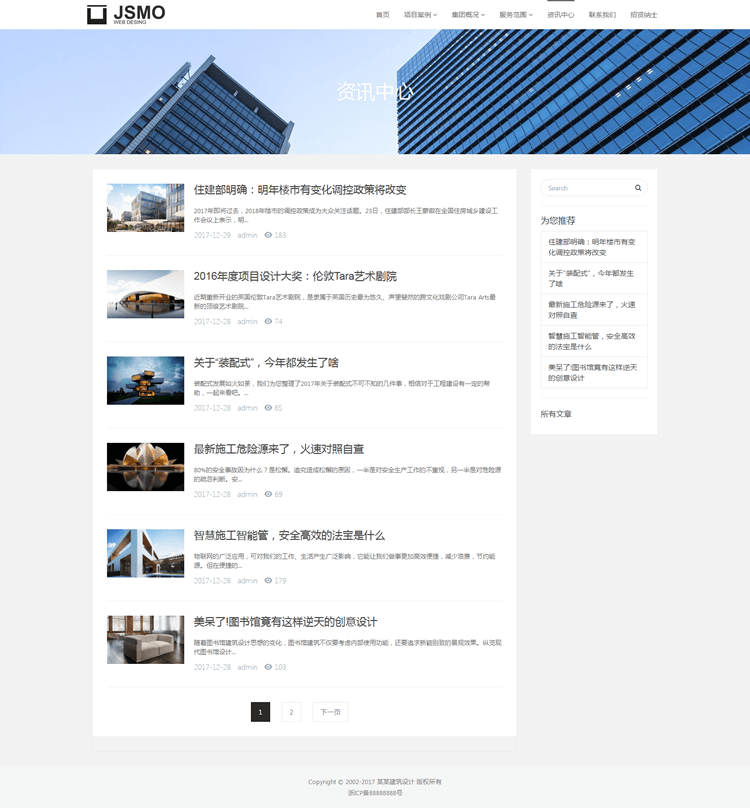Click 浙ICP备88888888号 footer text
The height and width of the screenshot is (808, 750).
tap(375, 793)
